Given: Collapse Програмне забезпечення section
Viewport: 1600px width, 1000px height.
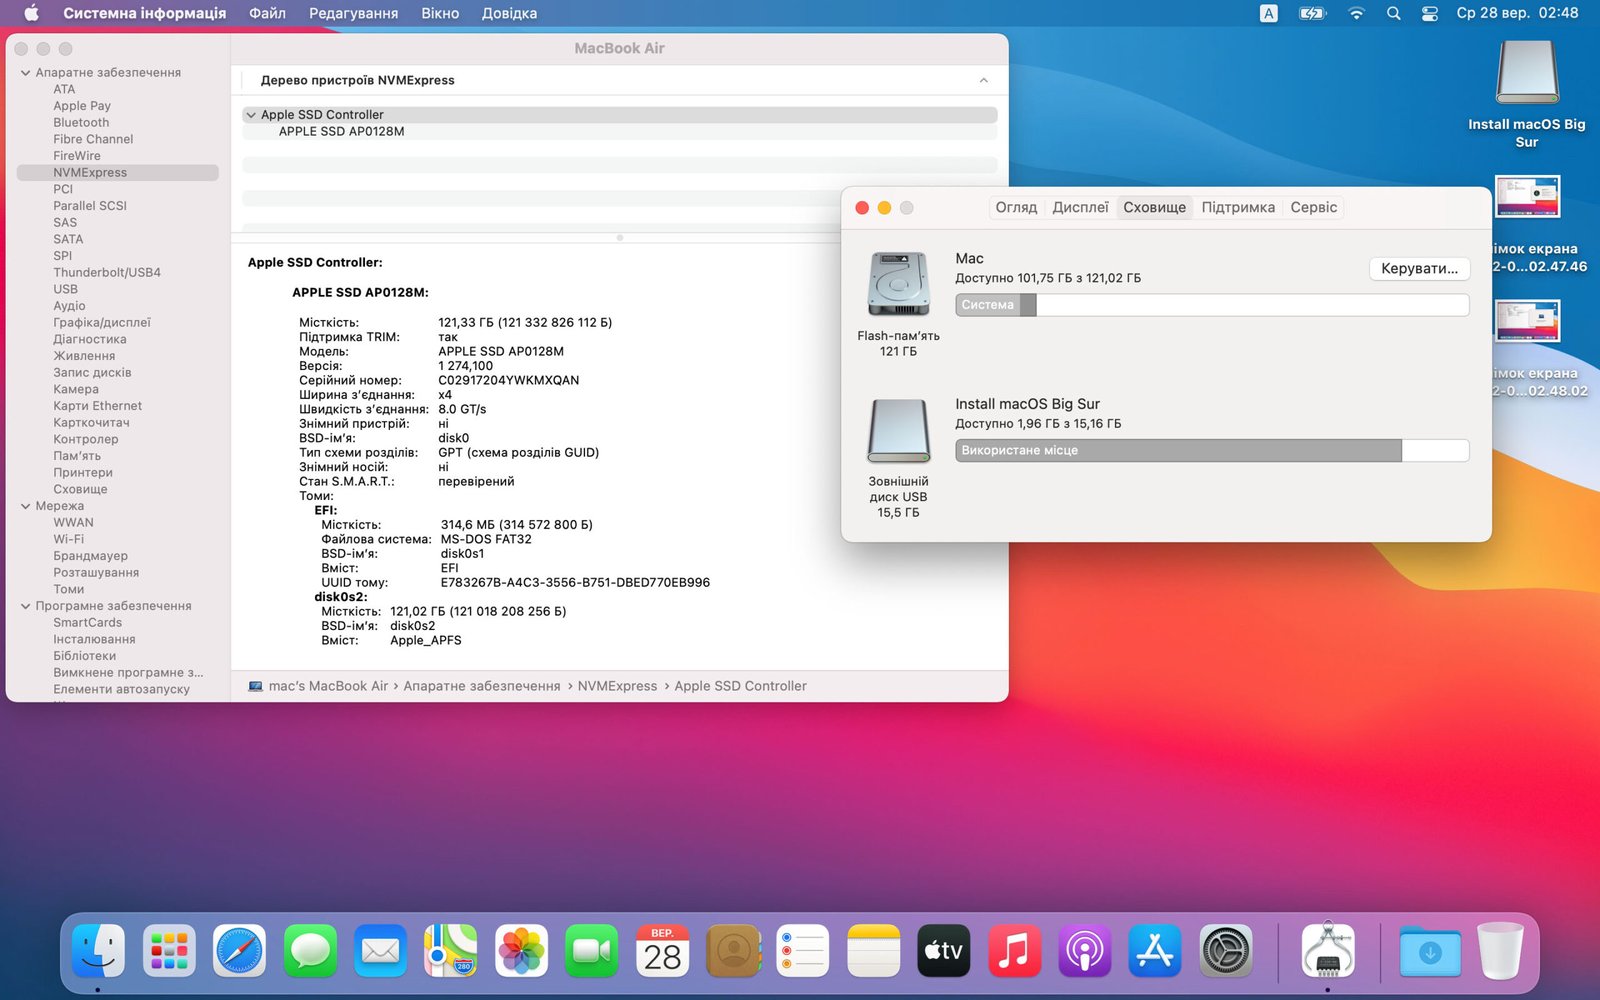Looking at the screenshot, I should [26, 606].
